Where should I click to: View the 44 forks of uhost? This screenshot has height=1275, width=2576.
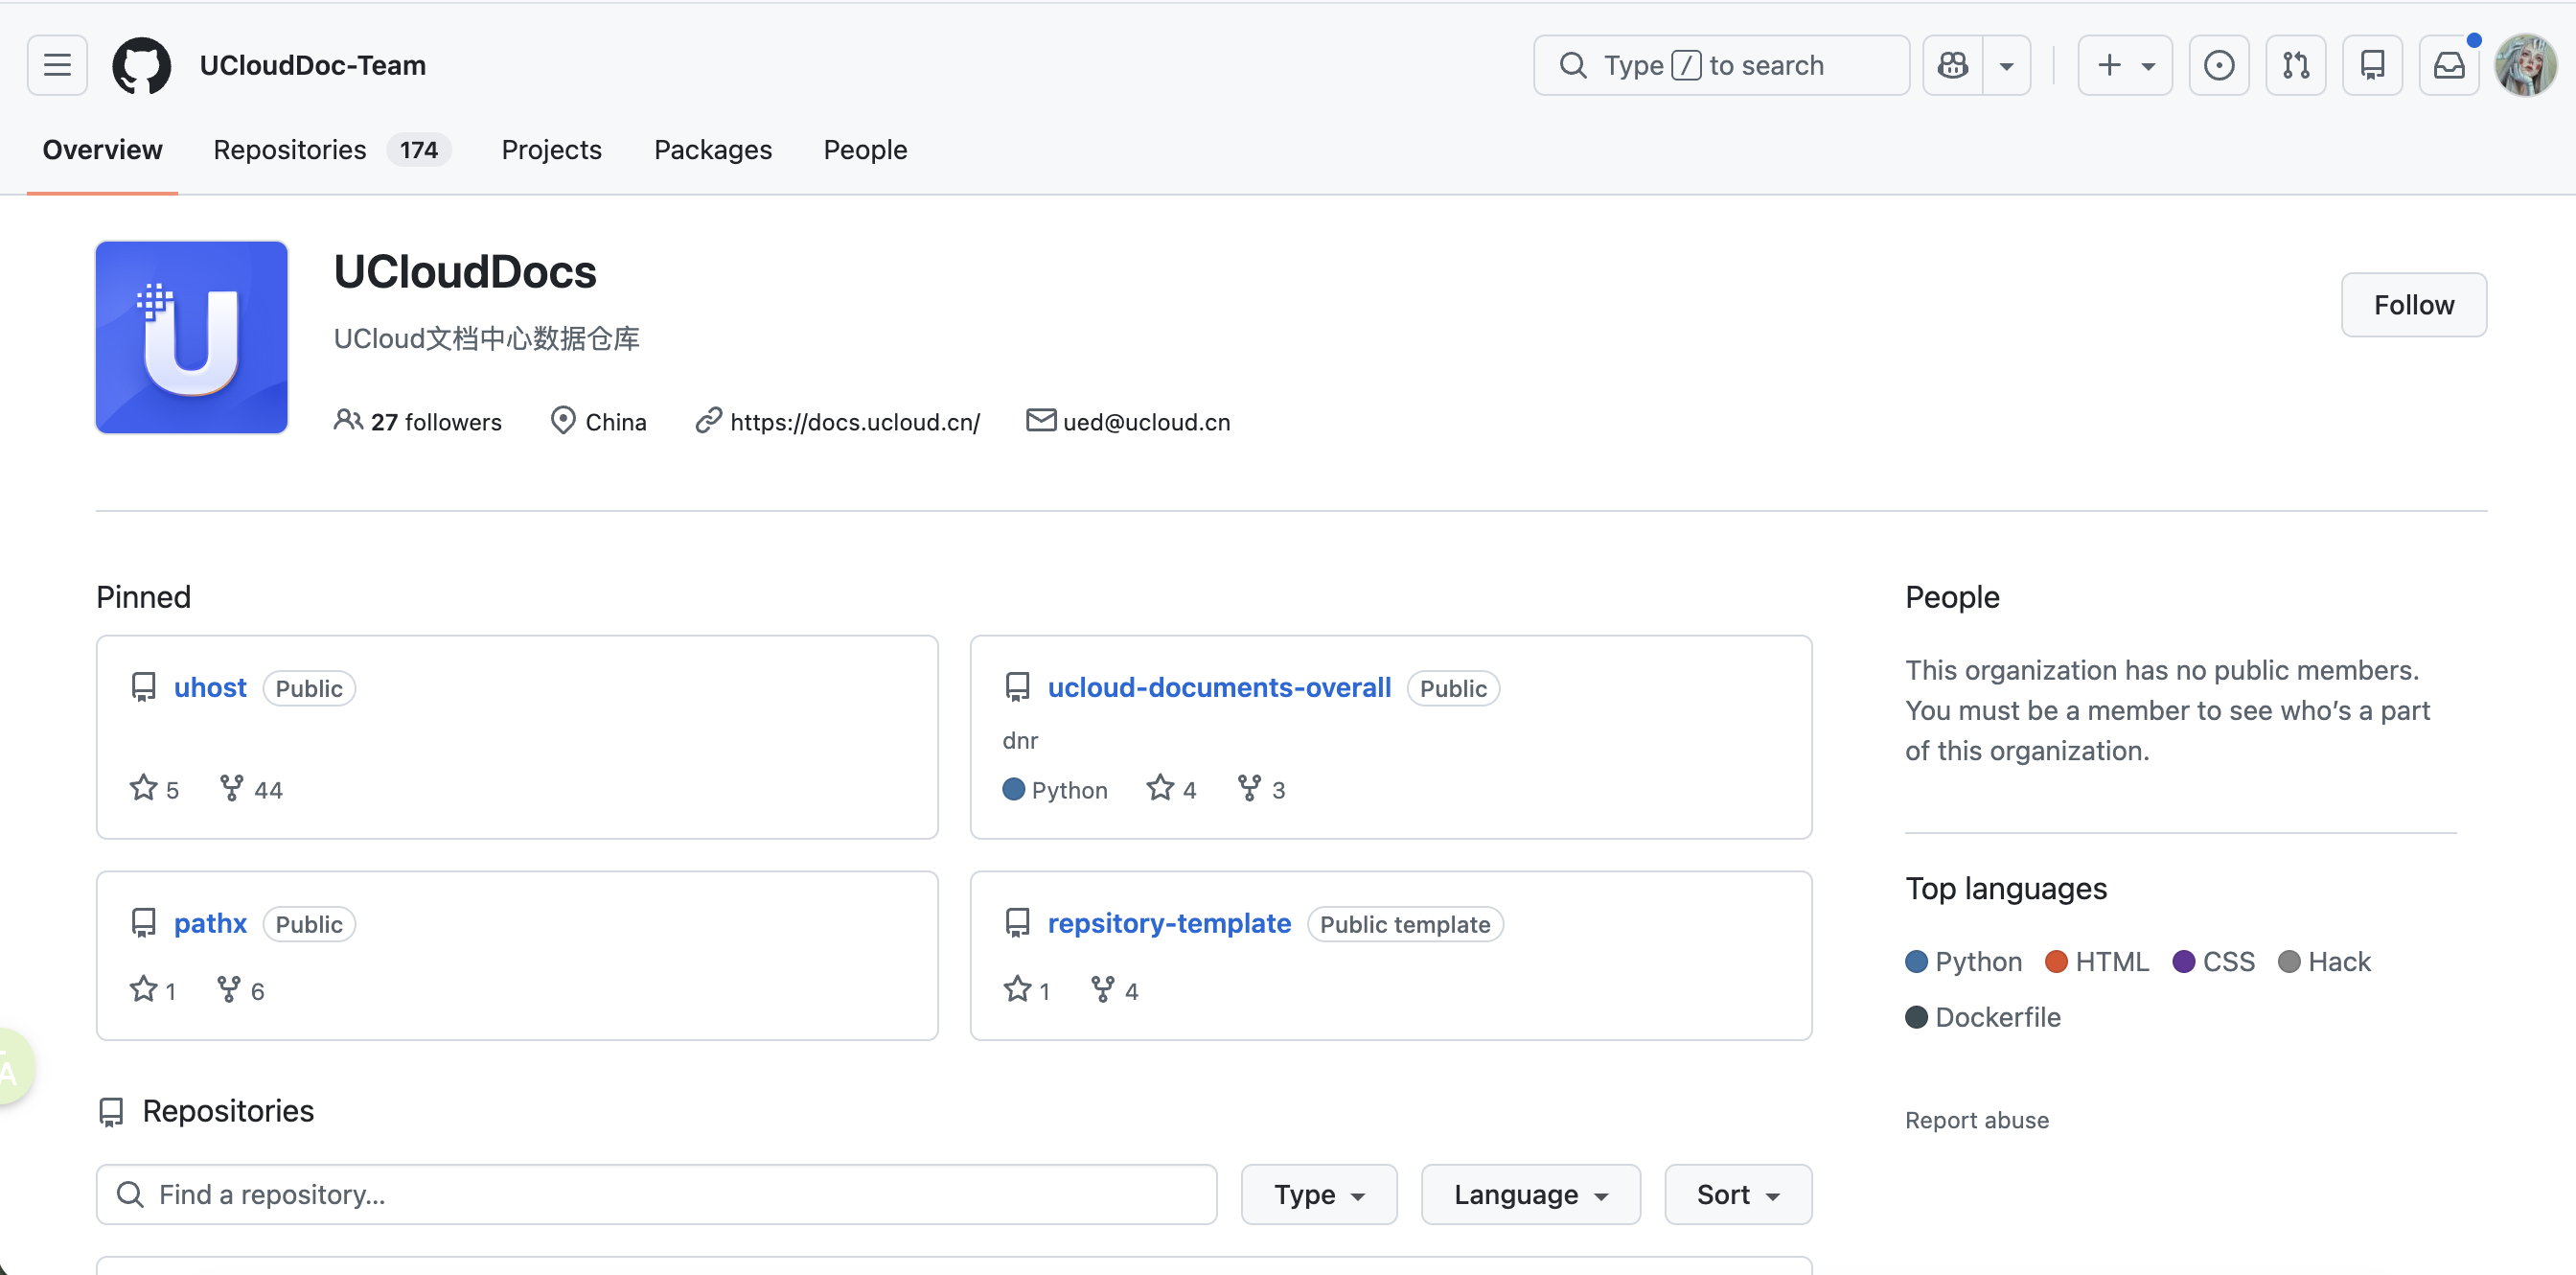(251, 789)
